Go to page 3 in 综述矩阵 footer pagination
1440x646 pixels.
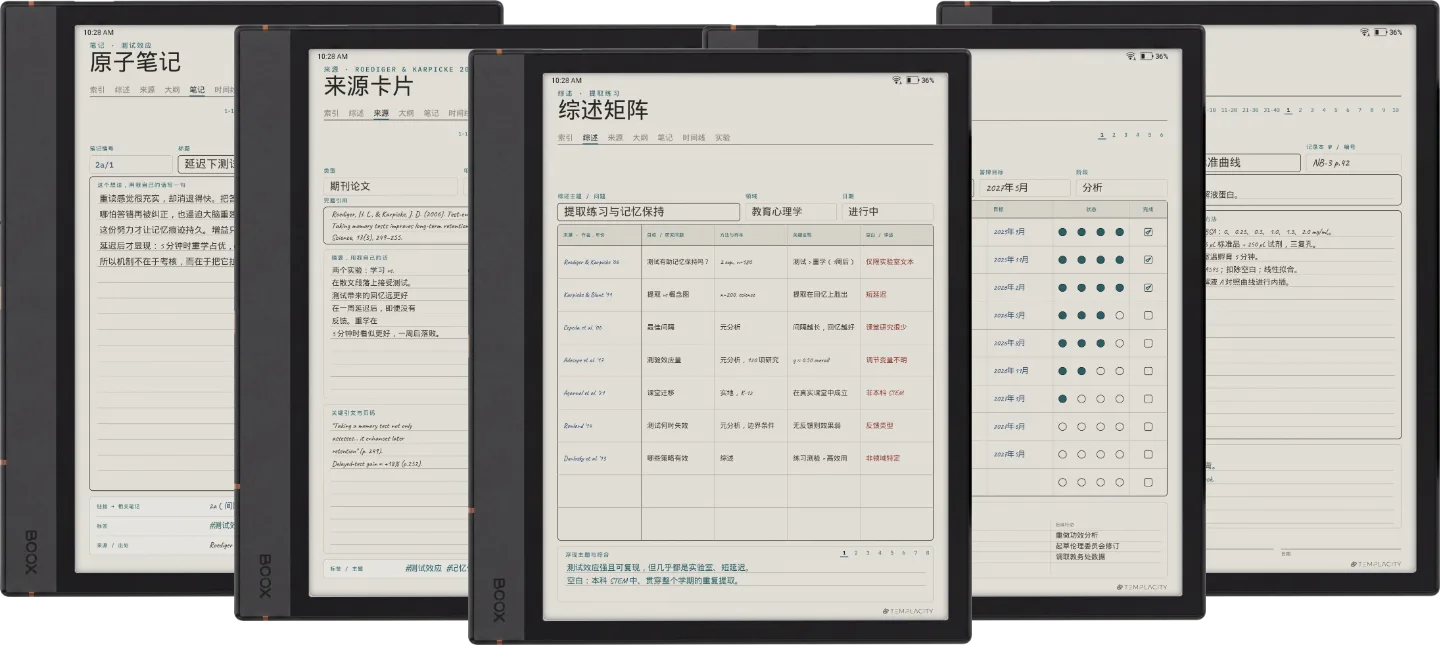point(868,552)
